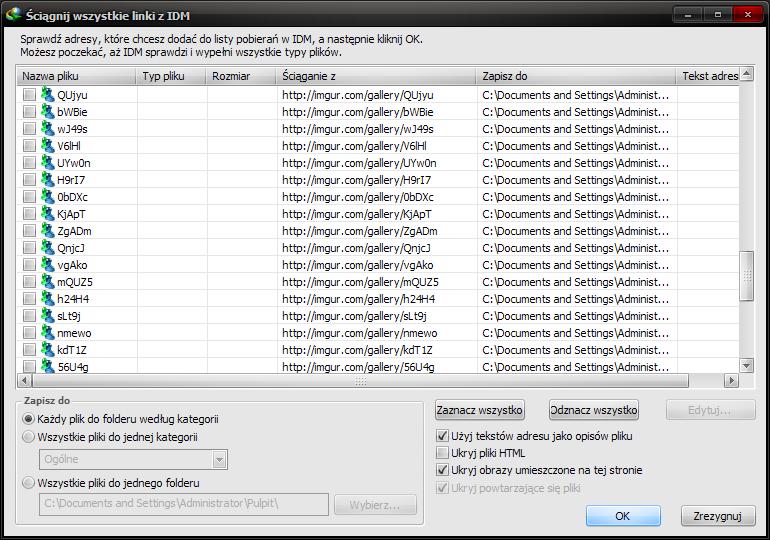The width and height of the screenshot is (770, 540).
Task: Click the file icon next to kdT1Z
Action: click(x=48, y=350)
